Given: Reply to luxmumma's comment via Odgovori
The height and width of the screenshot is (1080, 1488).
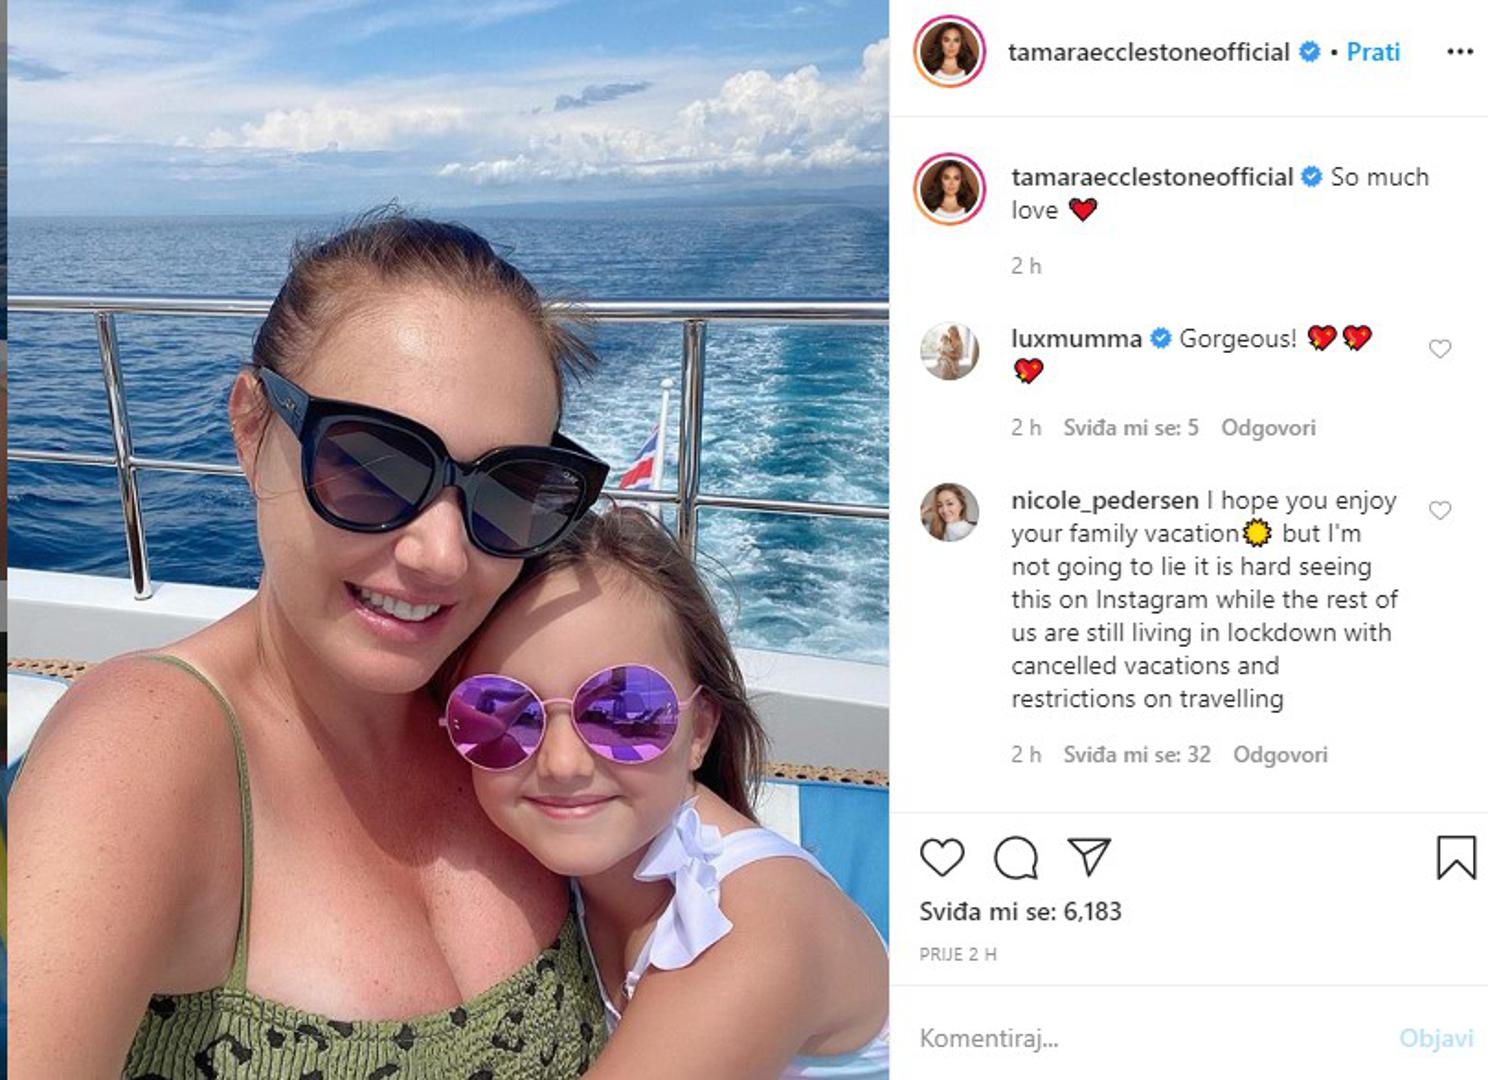Looking at the screenshot, I should pos(1268,428).
